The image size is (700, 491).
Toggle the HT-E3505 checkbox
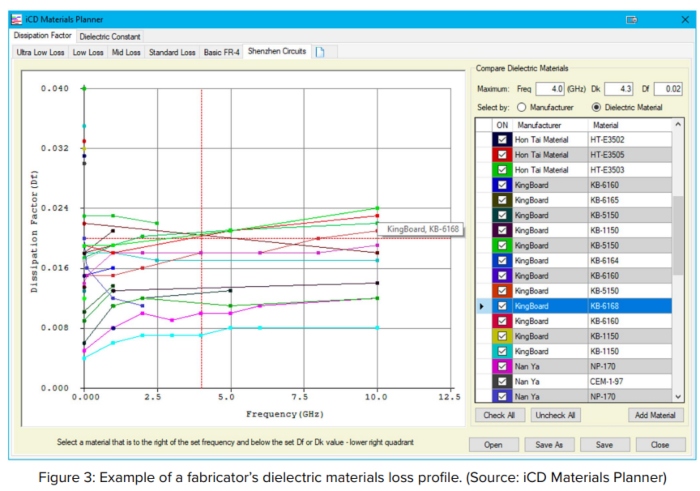502,155
